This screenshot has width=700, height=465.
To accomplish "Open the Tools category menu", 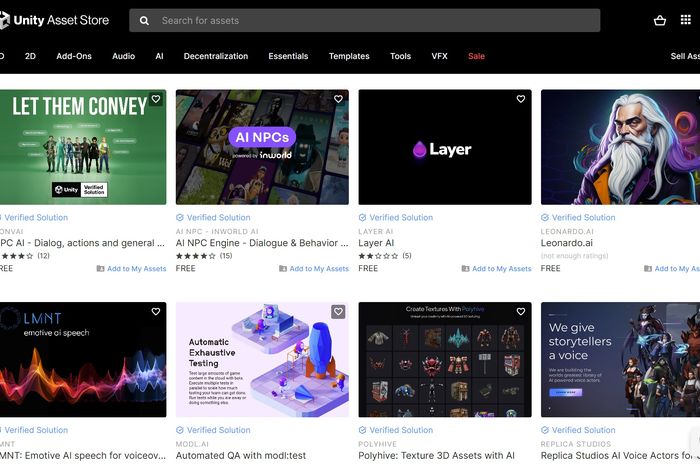I will [x=400, y=56].
